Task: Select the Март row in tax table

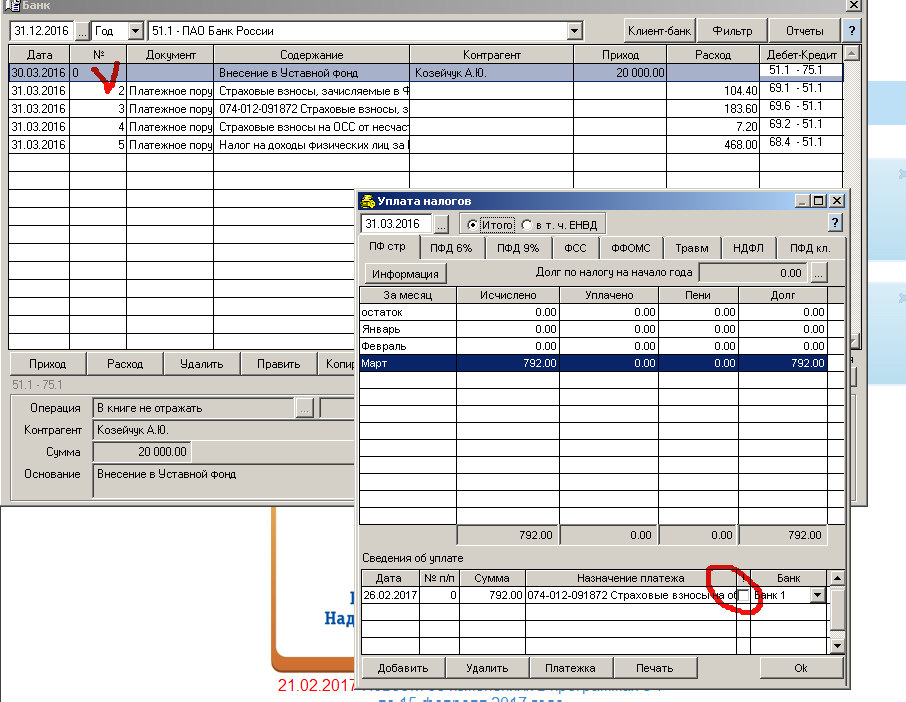Action: click(407, 363)
